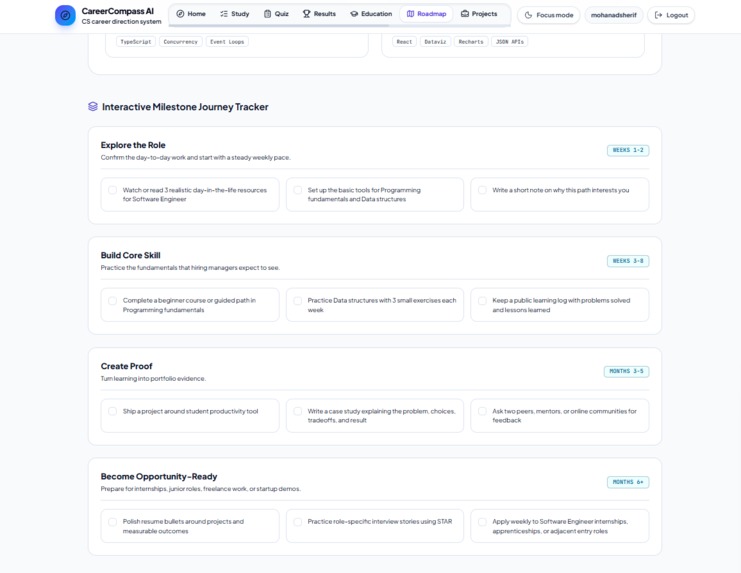Check 'Apply weekly to Software Engineer internships'
Viewport: 741px width, 573px height.
click(x=482, y=522)
